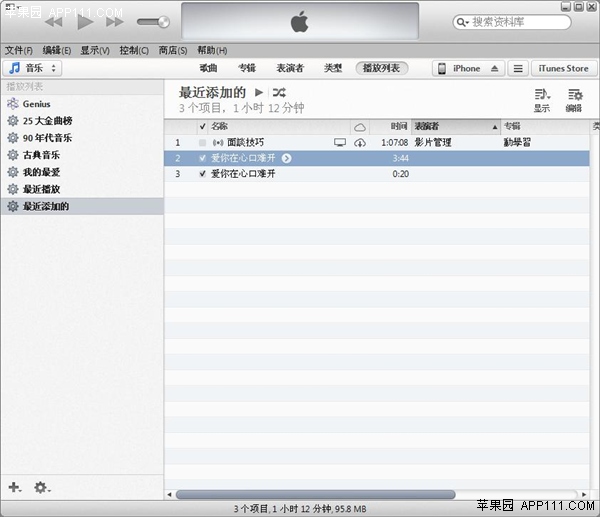Image resolution: width=600 pixels, height=517 pixels.
Task: Uncheck the third row 爱你在心口难开 checkbox
Action: (203, 173)
